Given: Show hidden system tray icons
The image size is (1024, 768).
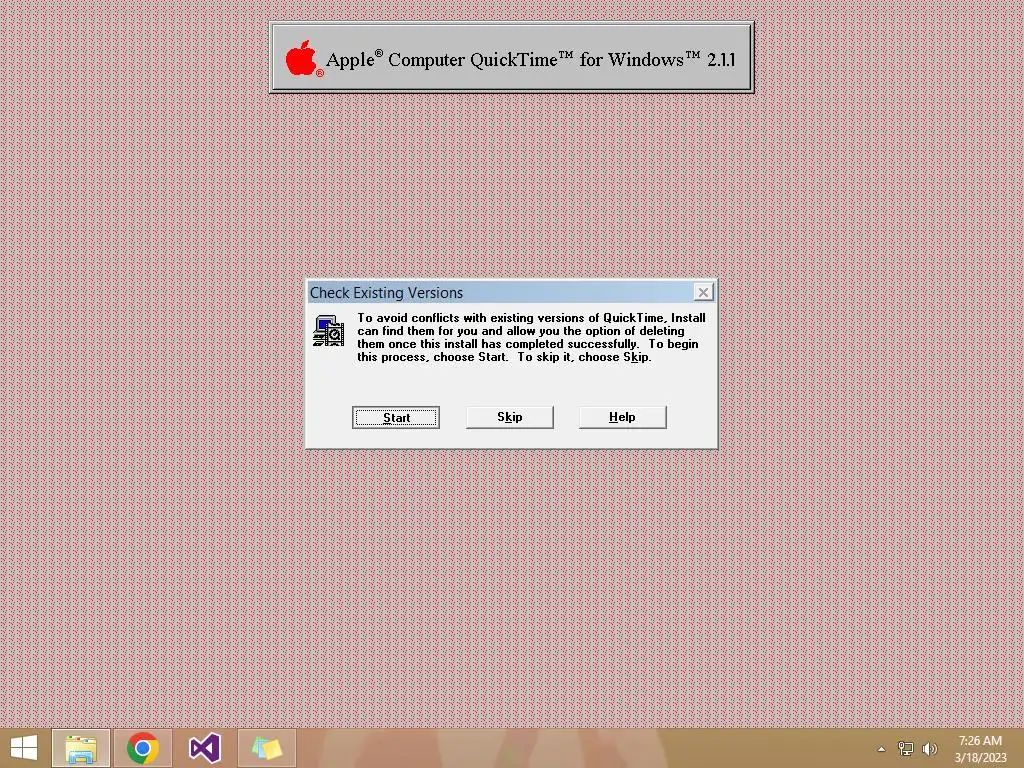Looking at the screenshot, I should click(881, 749).
